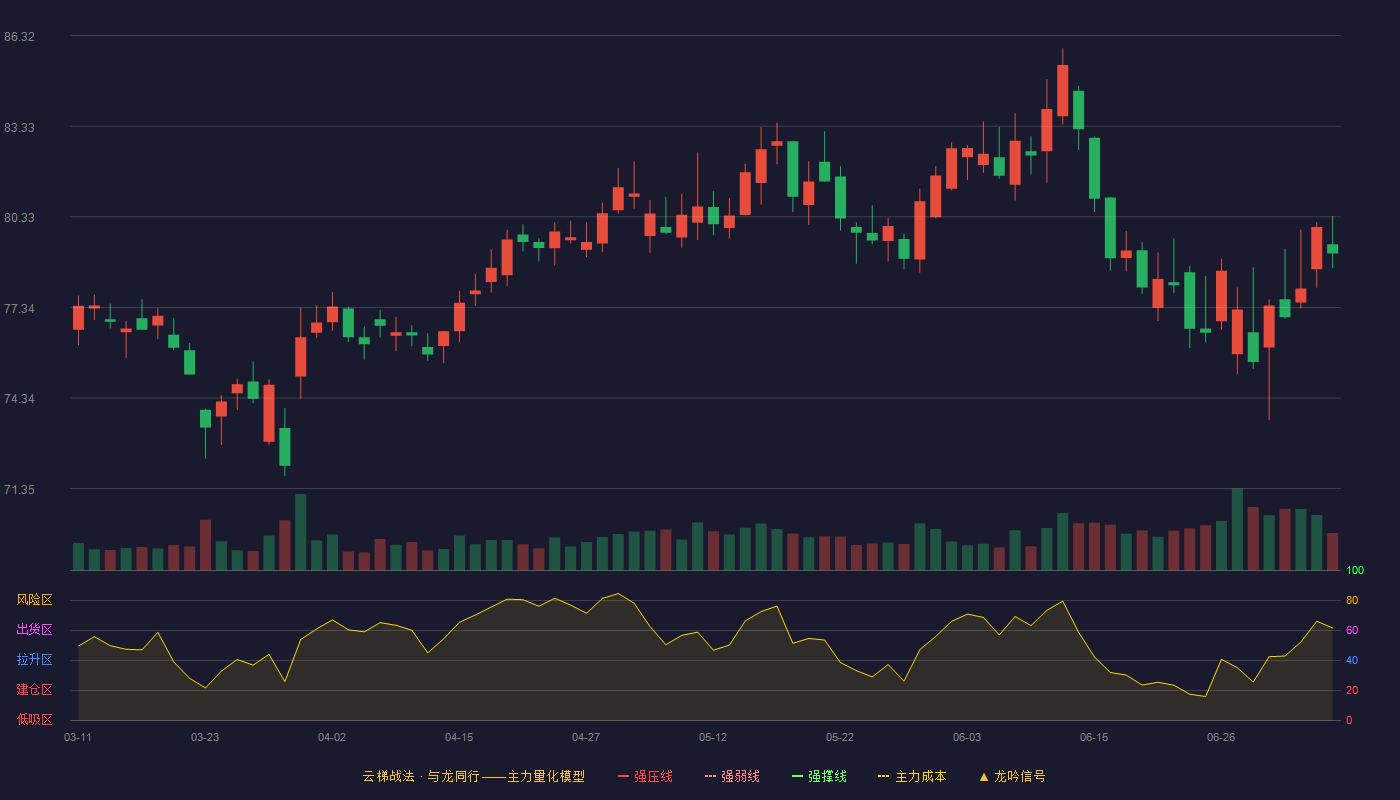This screenshot has width=1400, height=800.
Task: Click the 龙吟信号 triangle legend icon
Action: 983,776
